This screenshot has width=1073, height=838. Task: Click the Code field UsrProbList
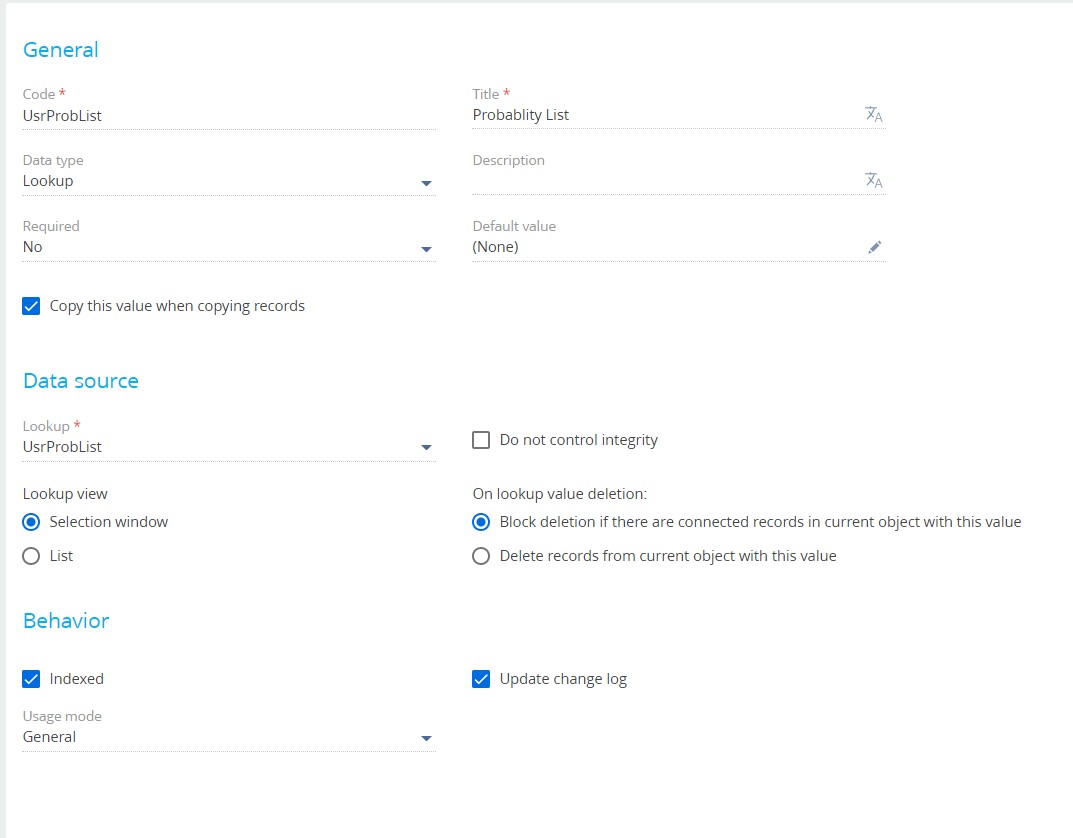[x=229, y=116]
